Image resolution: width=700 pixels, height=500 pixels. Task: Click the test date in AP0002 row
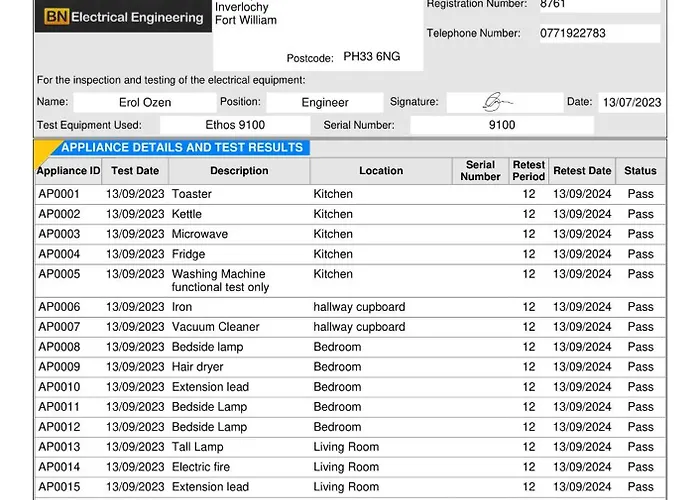tap(135, 214)
